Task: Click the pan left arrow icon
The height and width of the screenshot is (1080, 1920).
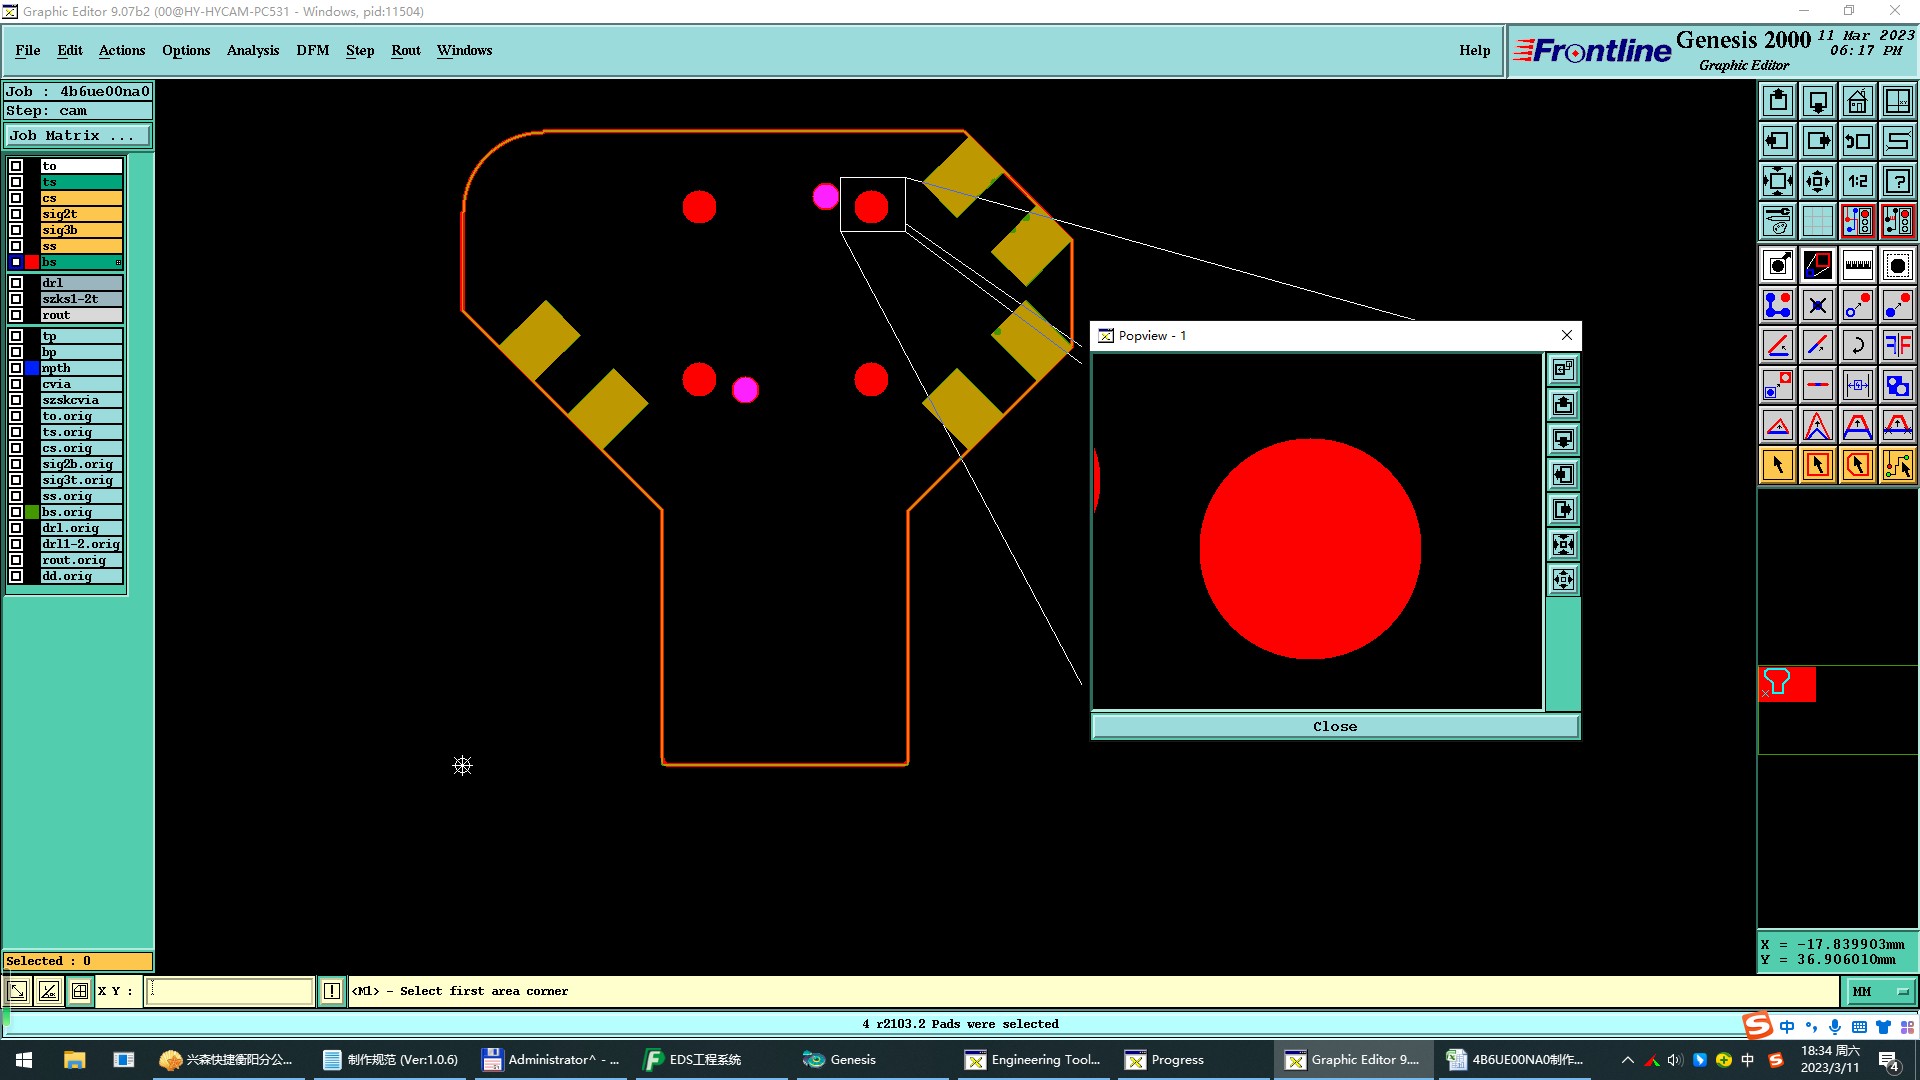Action: pos(1777,141)
